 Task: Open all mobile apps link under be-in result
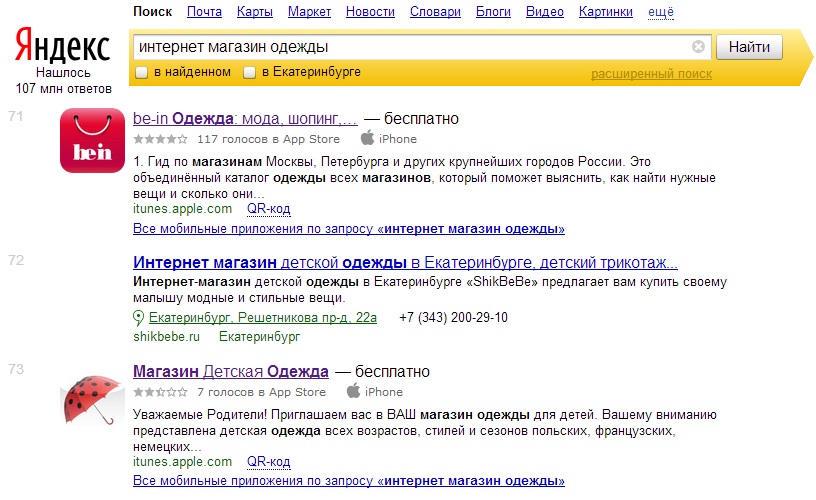pyautogui.click(x=349, y=228)
